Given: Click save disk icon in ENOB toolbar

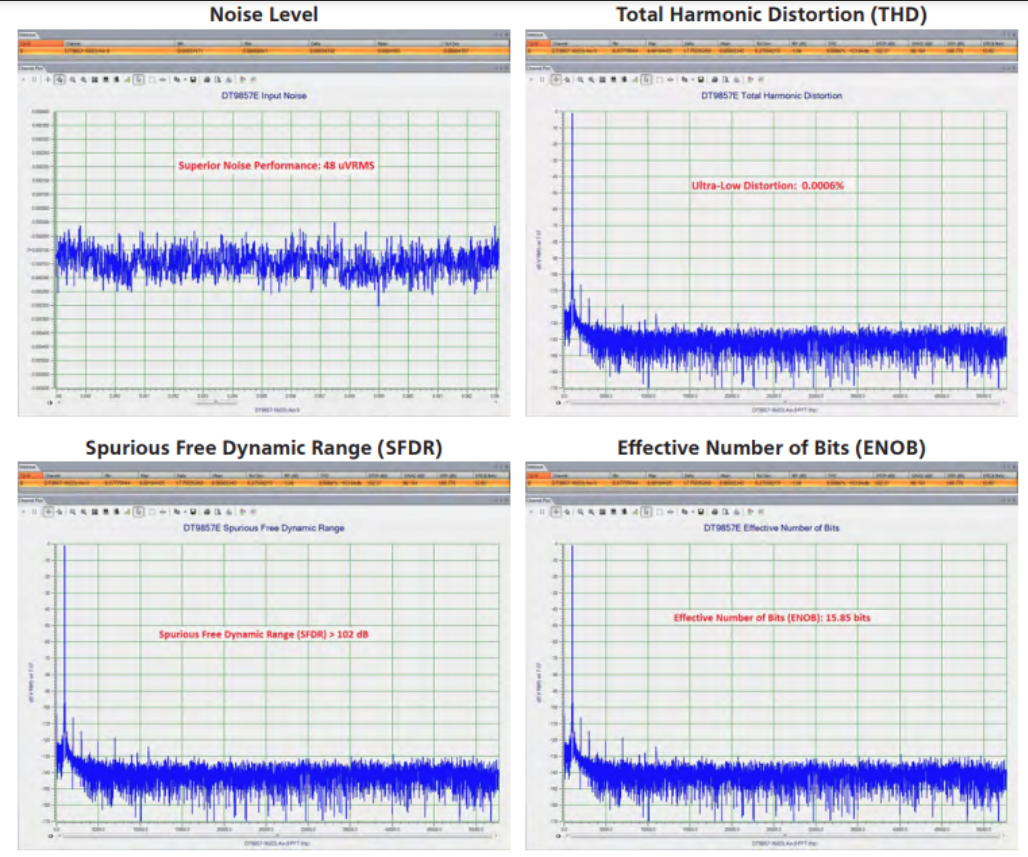Looking at the screenshot, I should [701, 511].
